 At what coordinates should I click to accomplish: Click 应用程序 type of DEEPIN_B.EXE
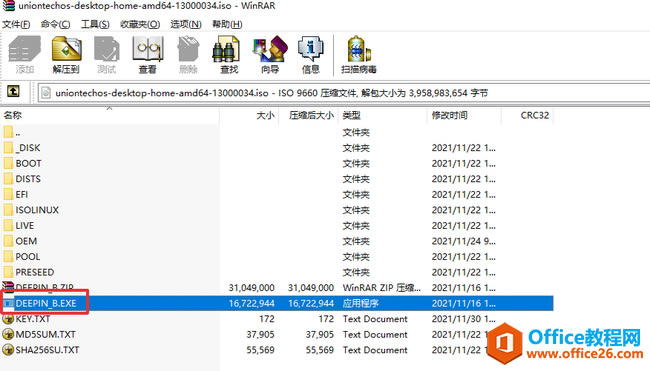click(360, 303)
